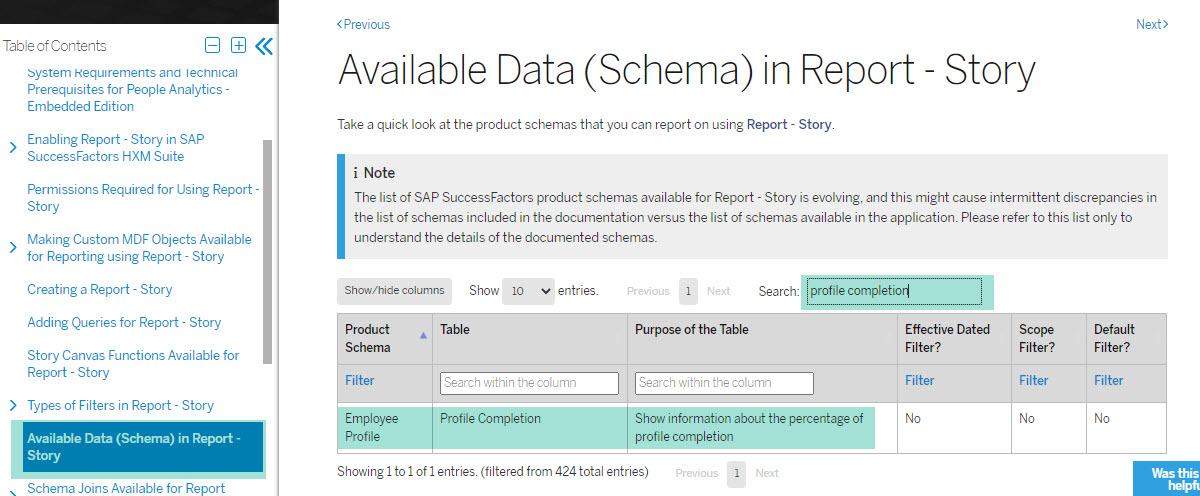Click the Scope Filter column header
This screenshot has height=496, width=1200.
[1049, 338]
